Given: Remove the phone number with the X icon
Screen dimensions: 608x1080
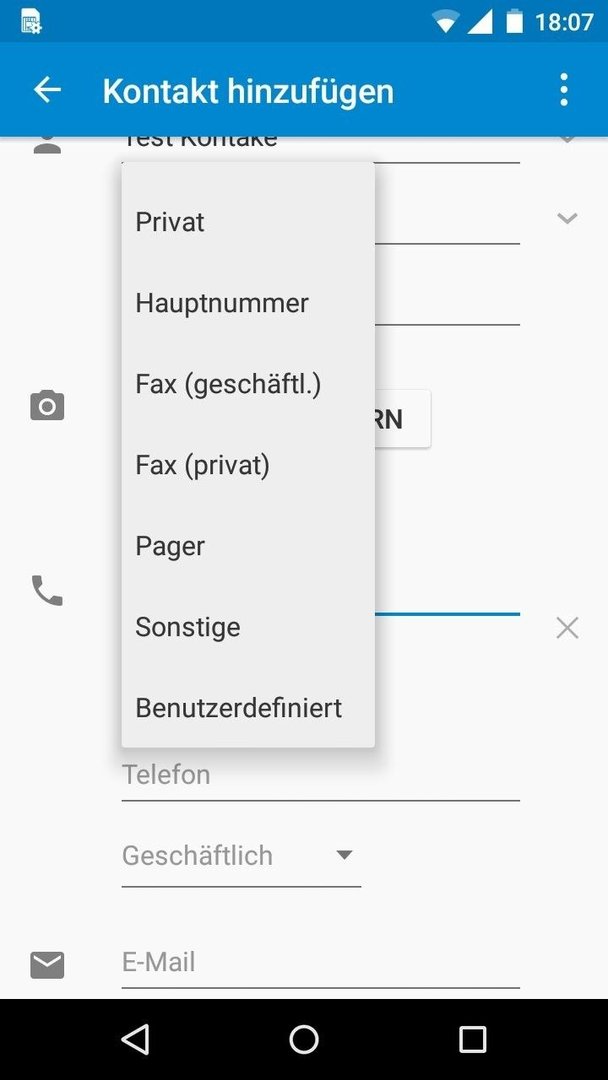Looking at the screenshot, I should coord(567,628).
